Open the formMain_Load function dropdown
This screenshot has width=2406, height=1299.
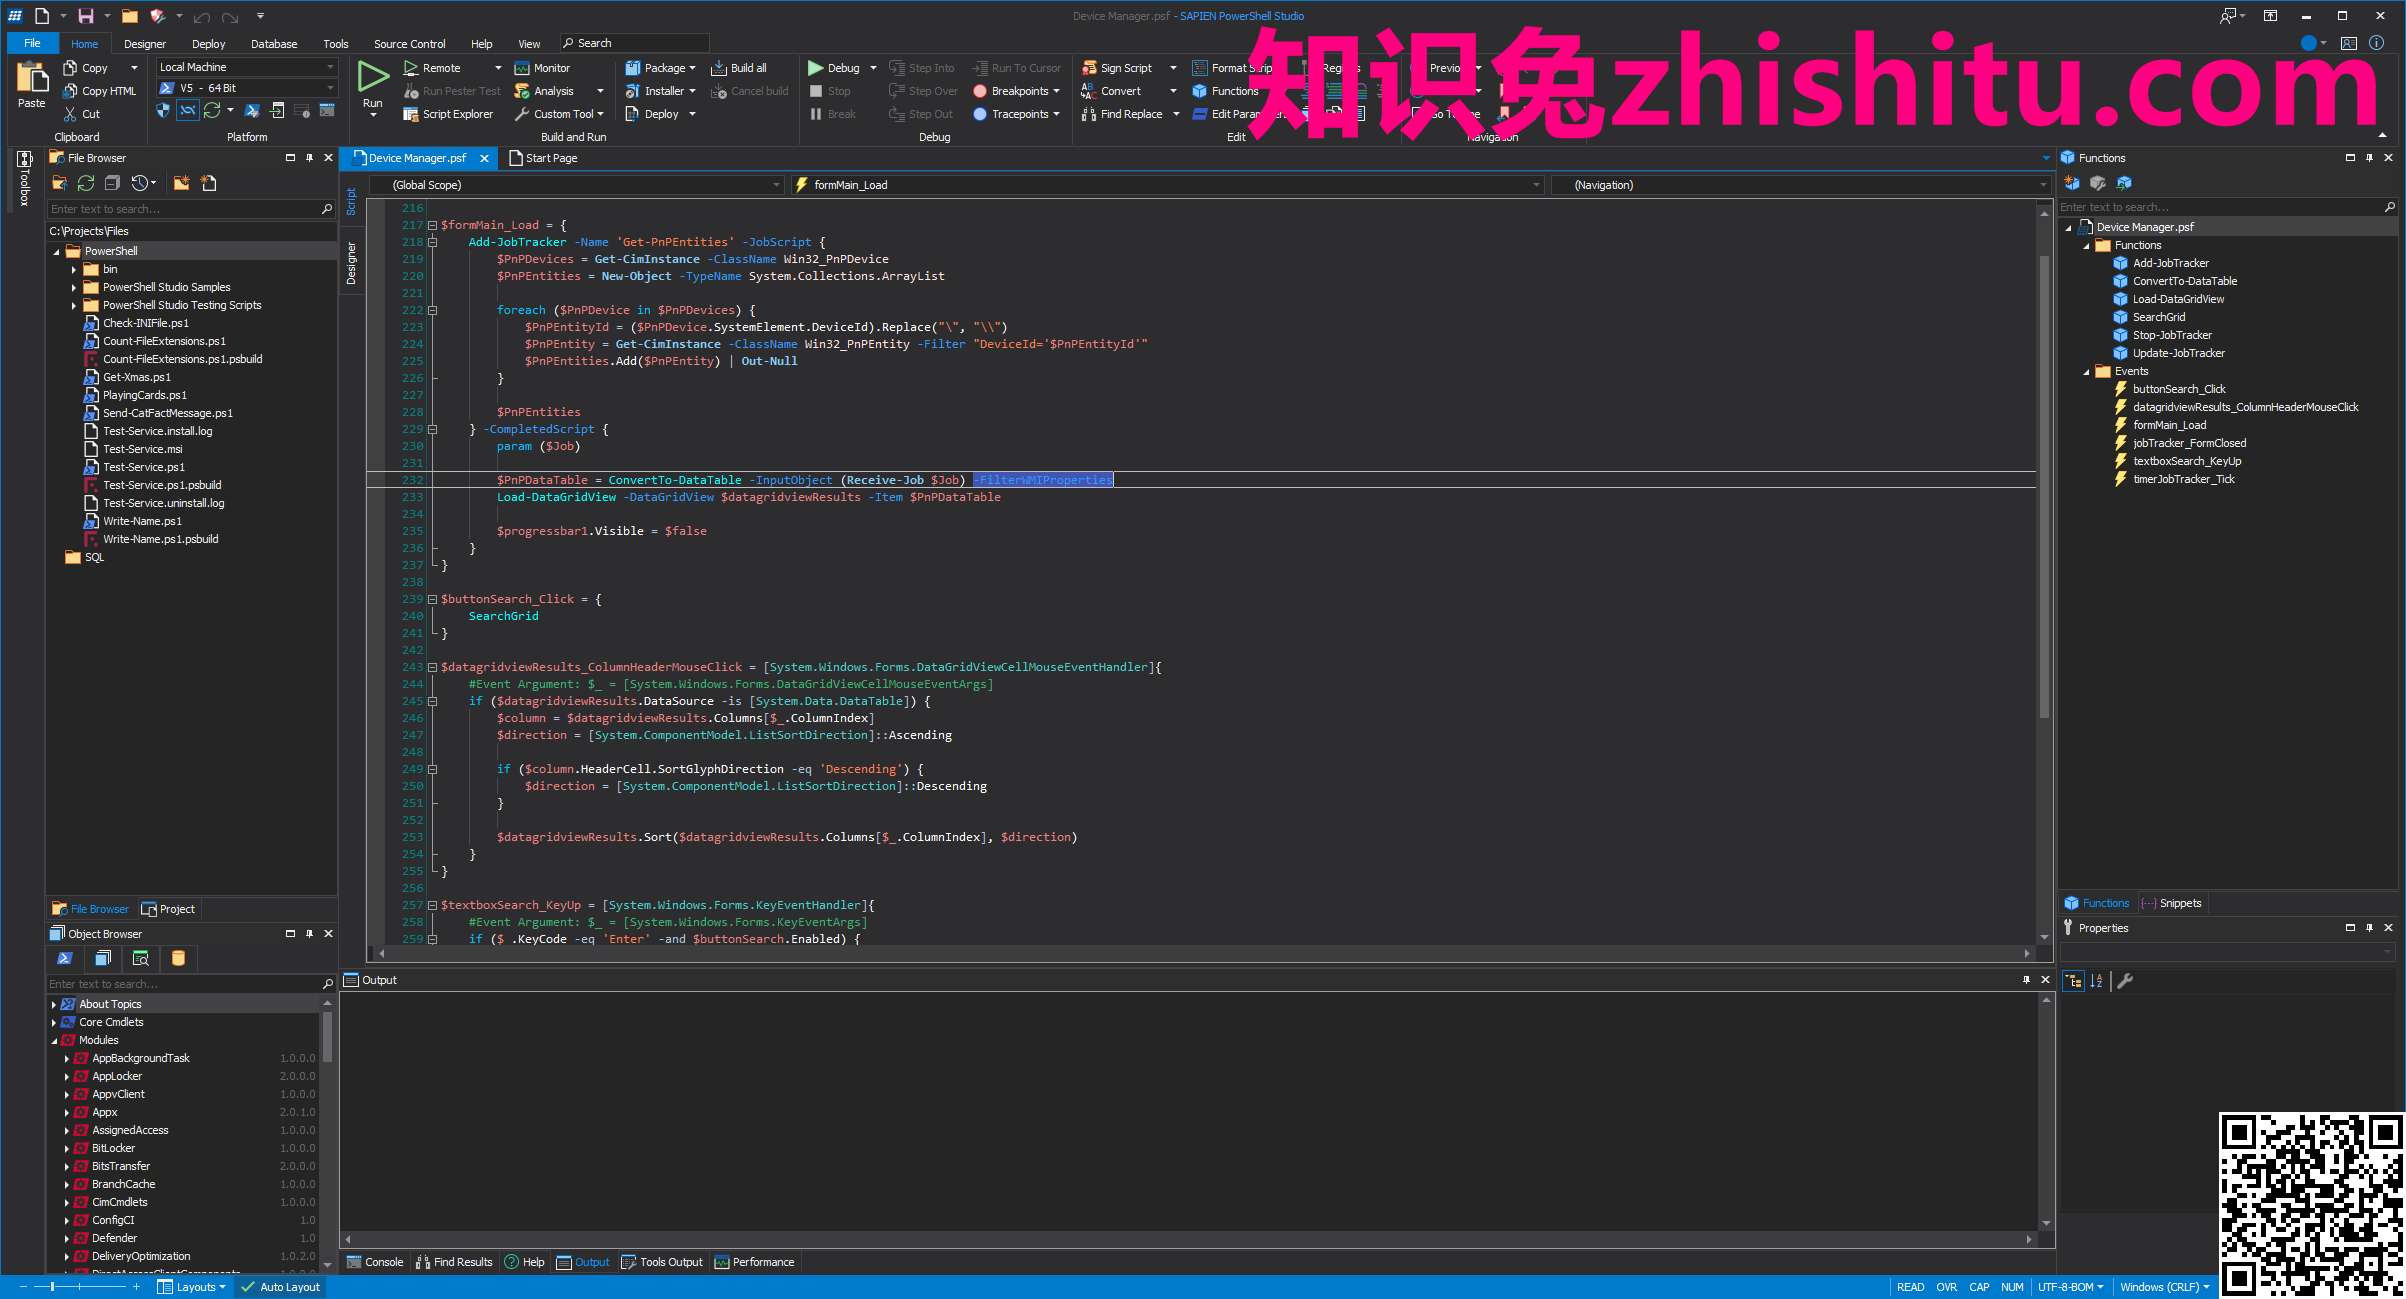tap(1168, 185)
